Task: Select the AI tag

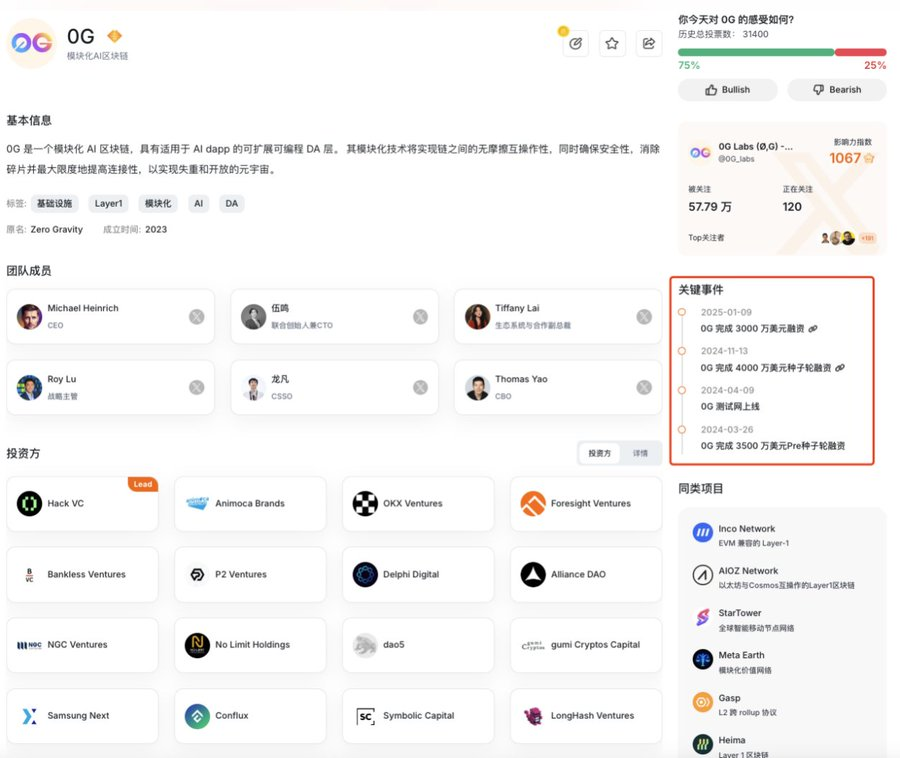Action: pyautogui.click(x=199, y=204)
